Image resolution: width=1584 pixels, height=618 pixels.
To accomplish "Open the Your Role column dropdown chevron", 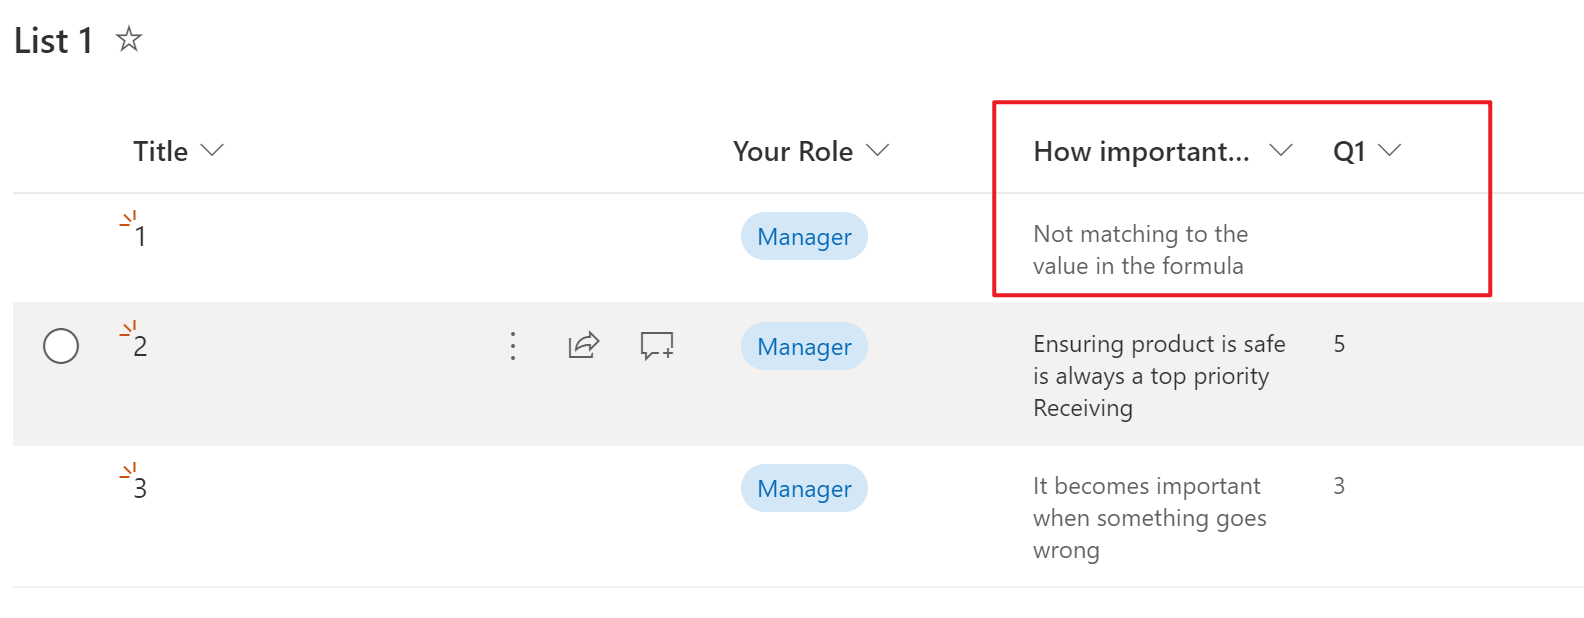I will point(877,151).
